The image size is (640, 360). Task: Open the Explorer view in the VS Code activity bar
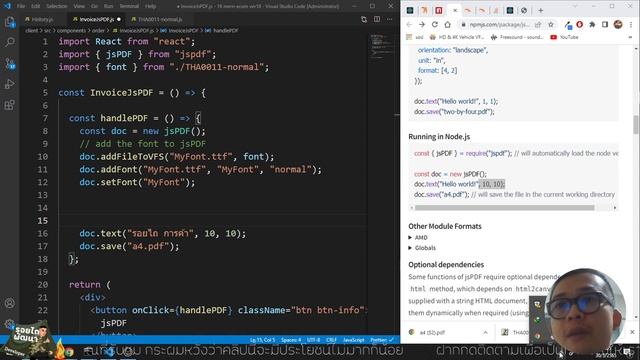coord(9,22)
